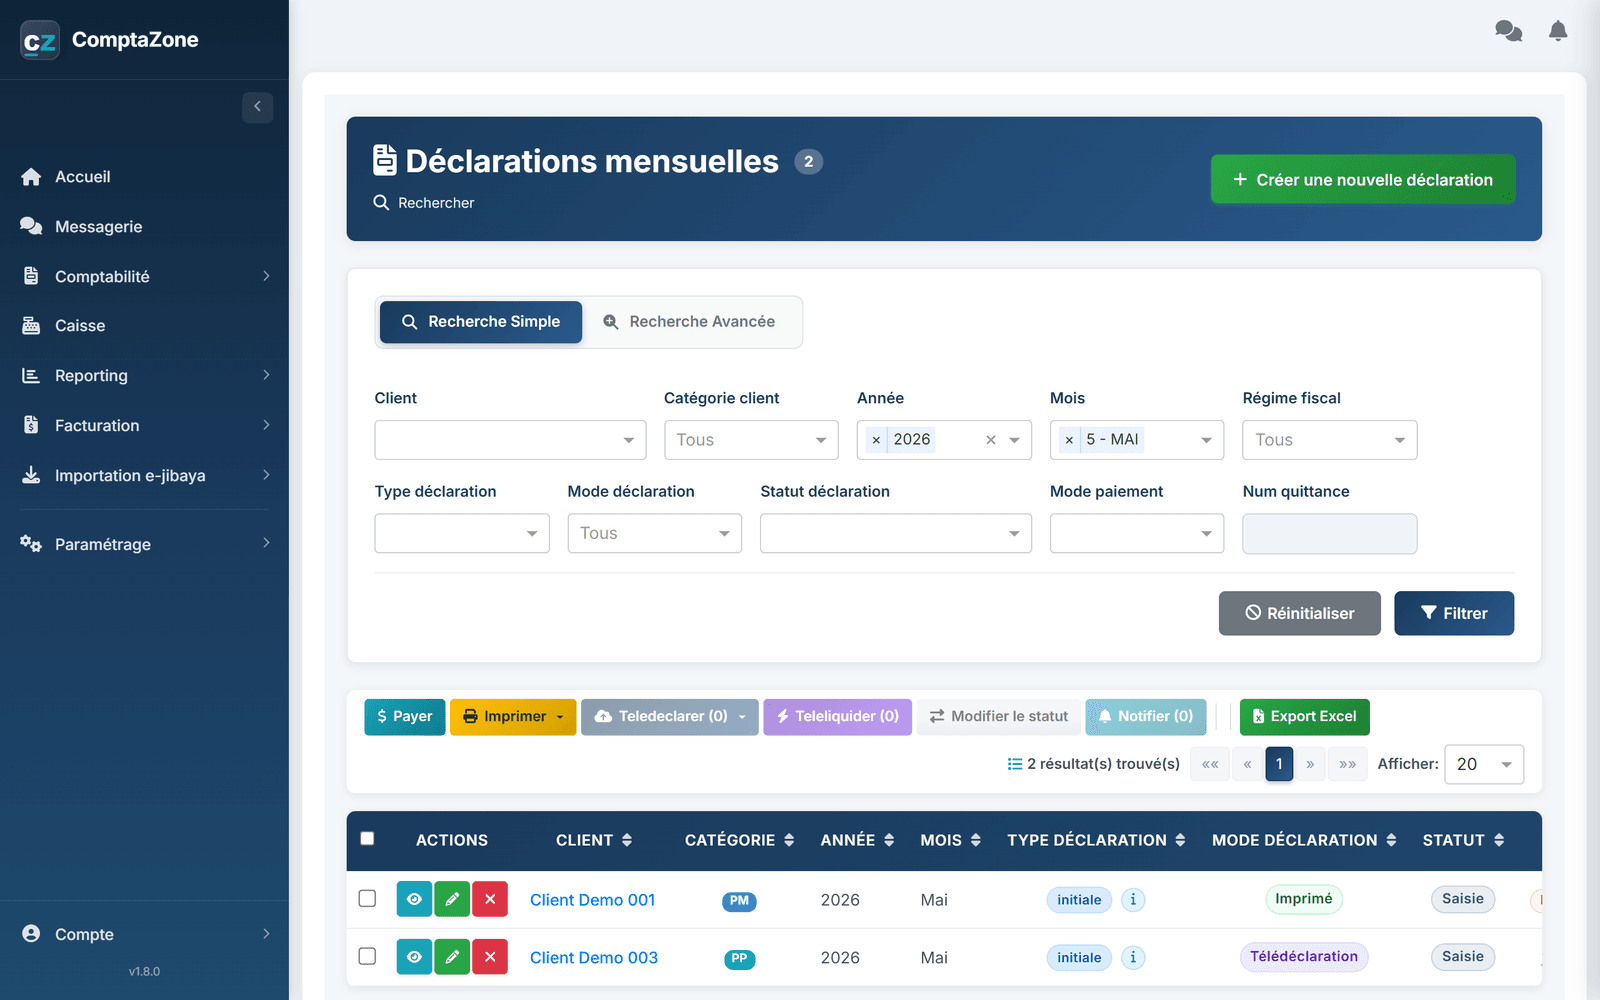Click the Export Excel button
The width and height of the screenshot is (1600, 1000).
1305,717
